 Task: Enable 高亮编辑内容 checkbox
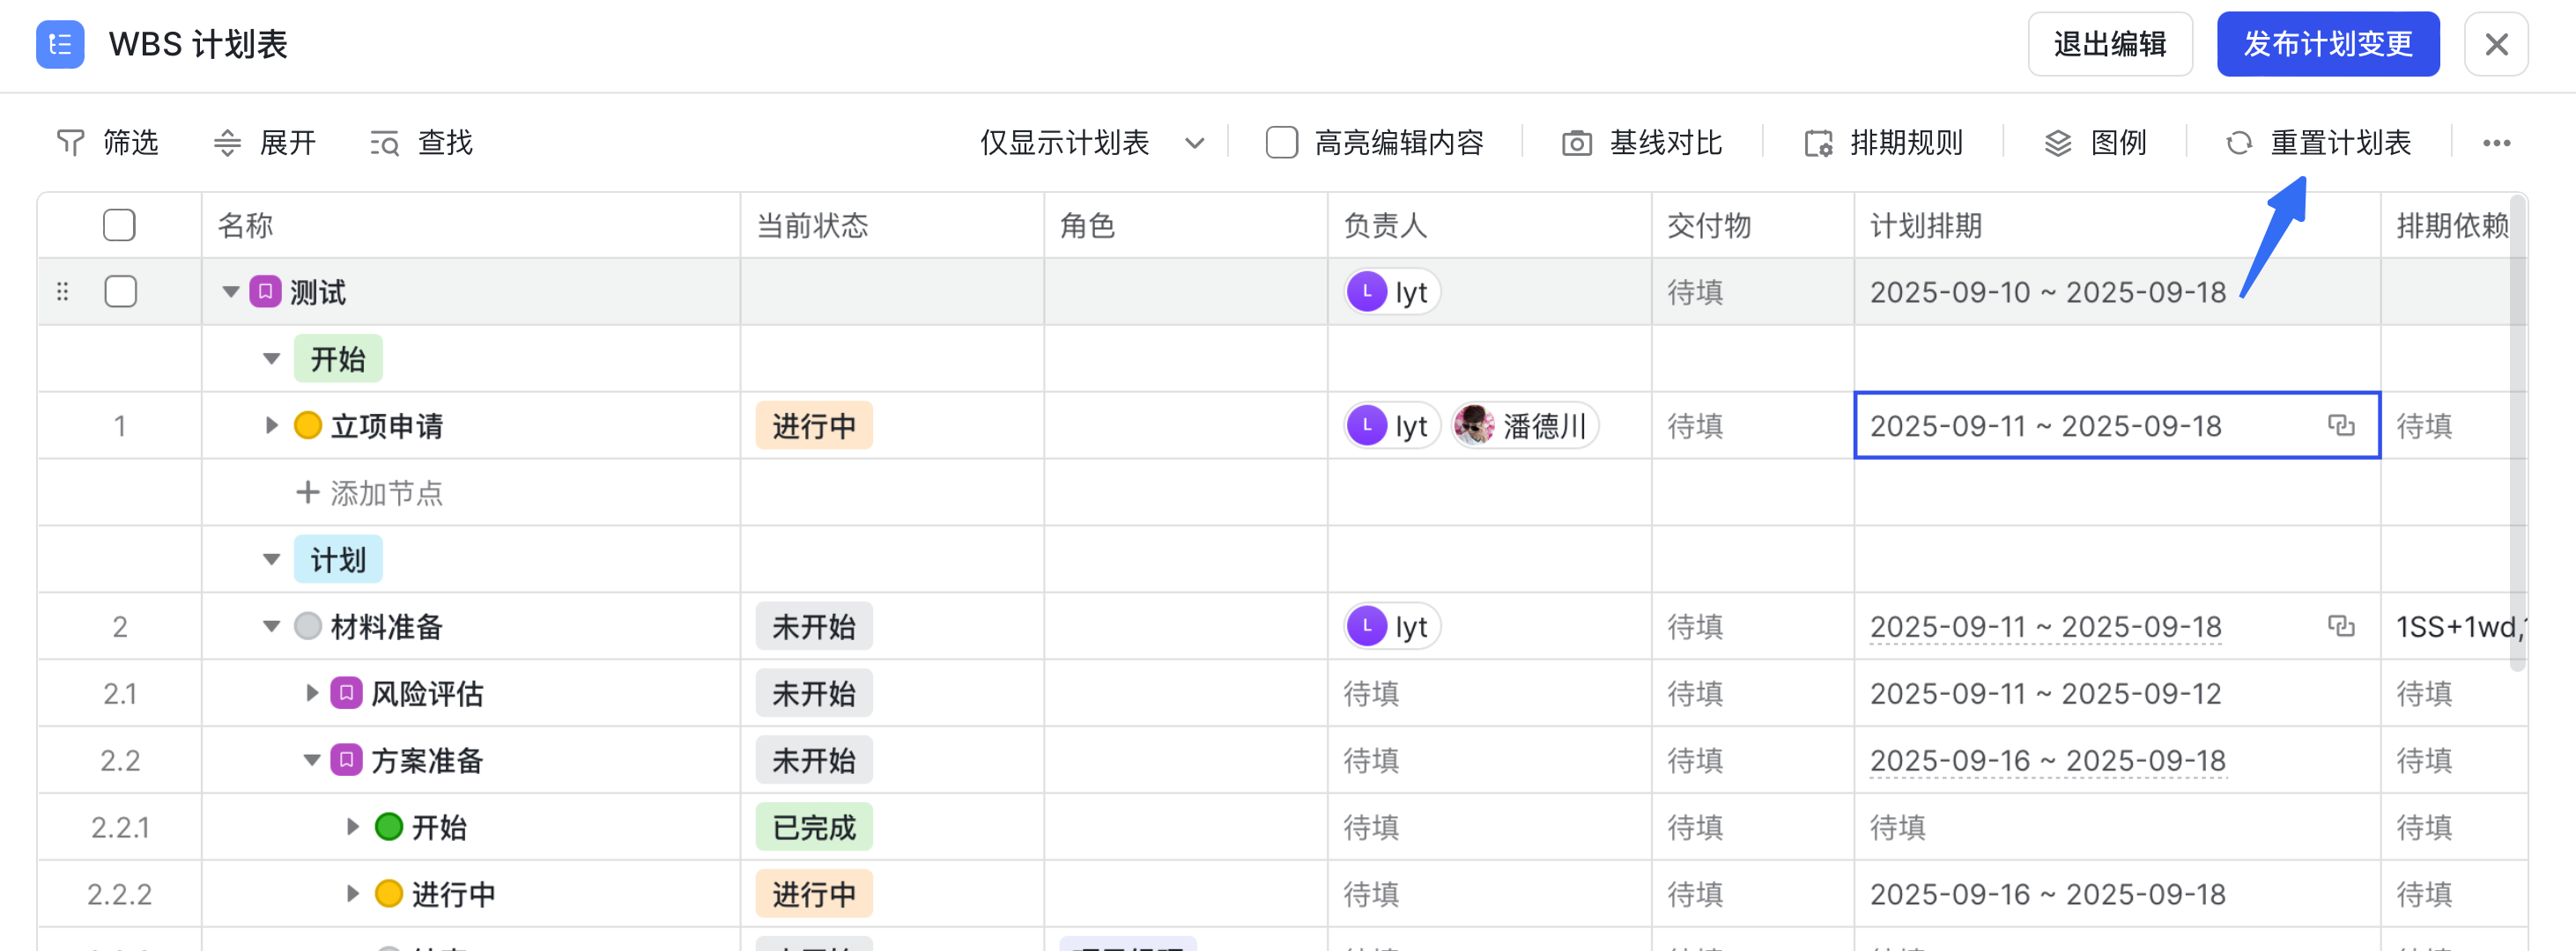1282,143
